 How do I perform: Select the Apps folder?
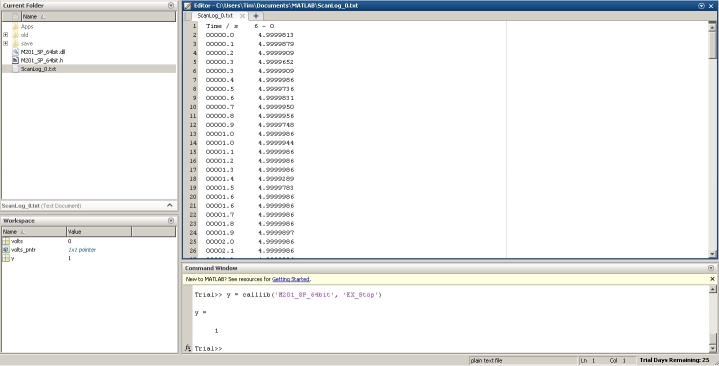click(x=27, y=27)
